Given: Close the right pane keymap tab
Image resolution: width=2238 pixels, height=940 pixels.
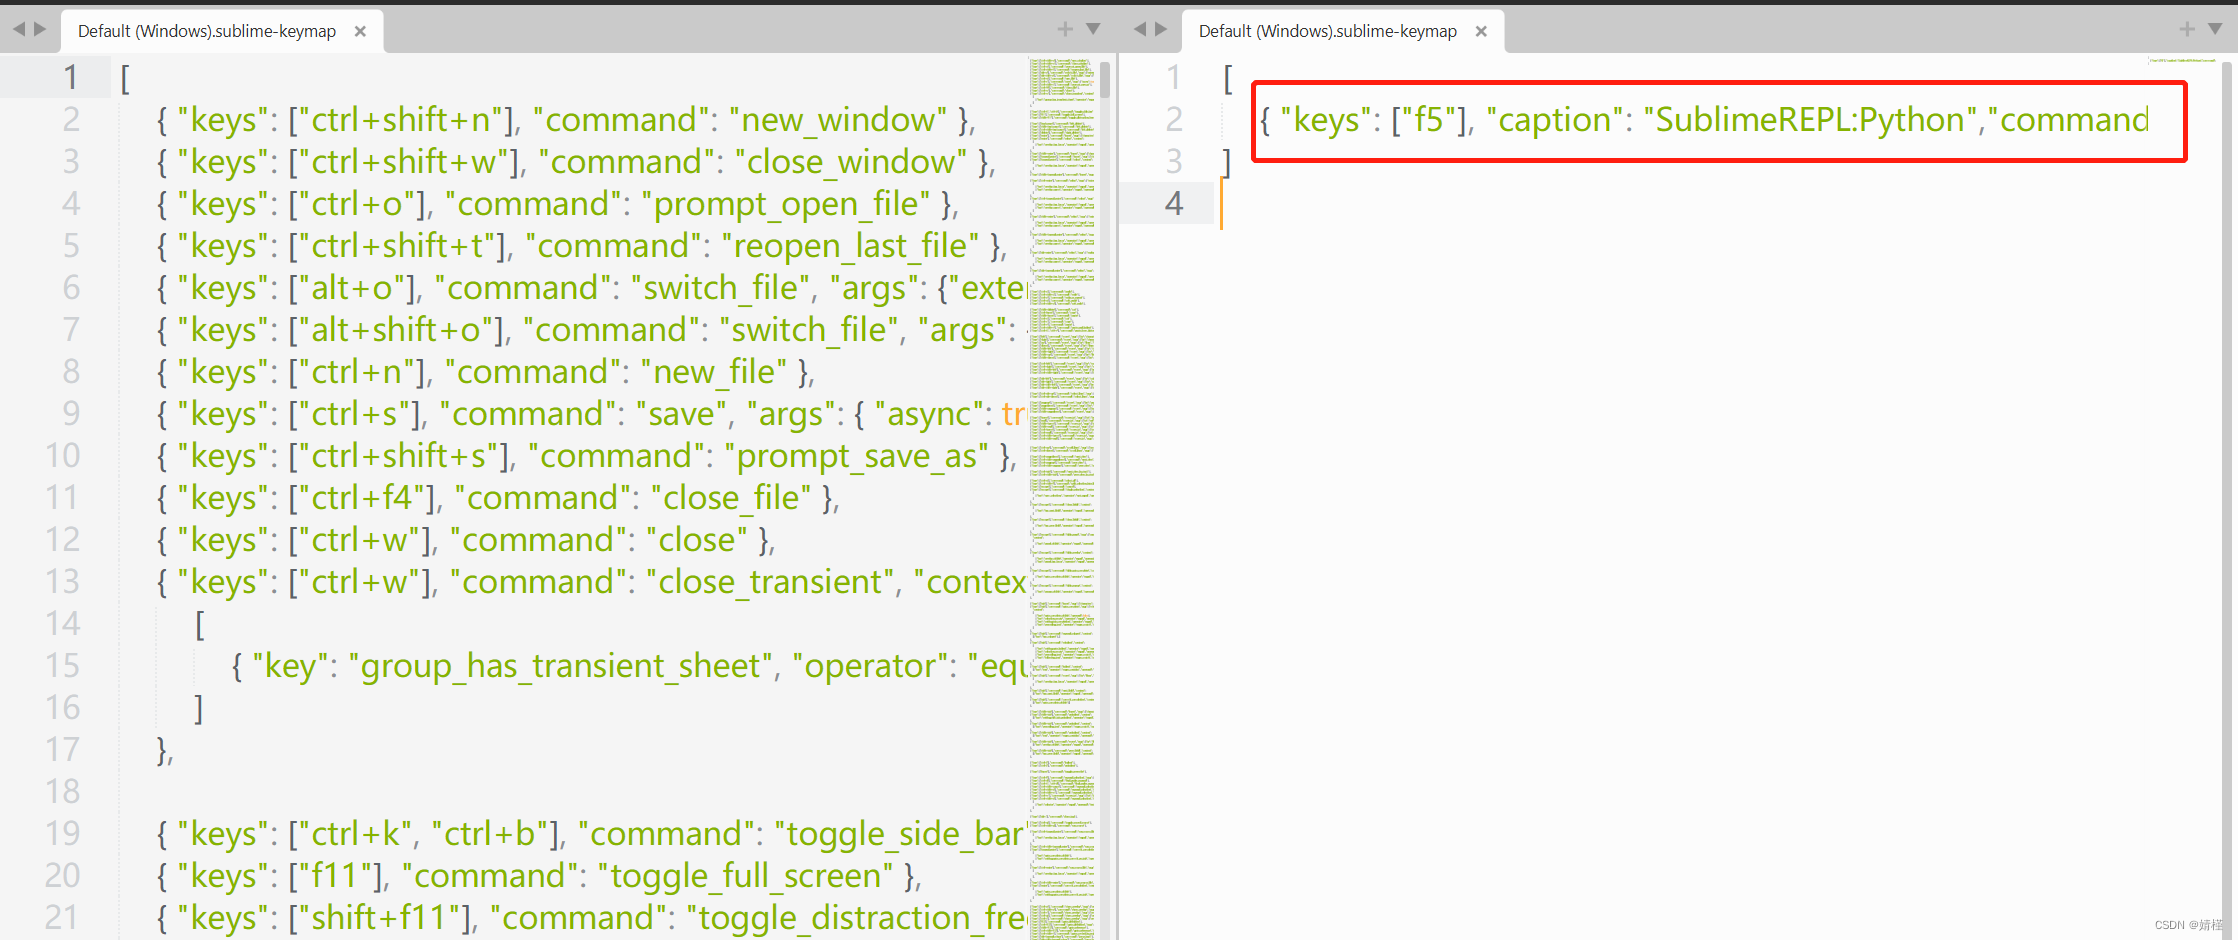Looking at the screenshot, I should coord(1481,31).
